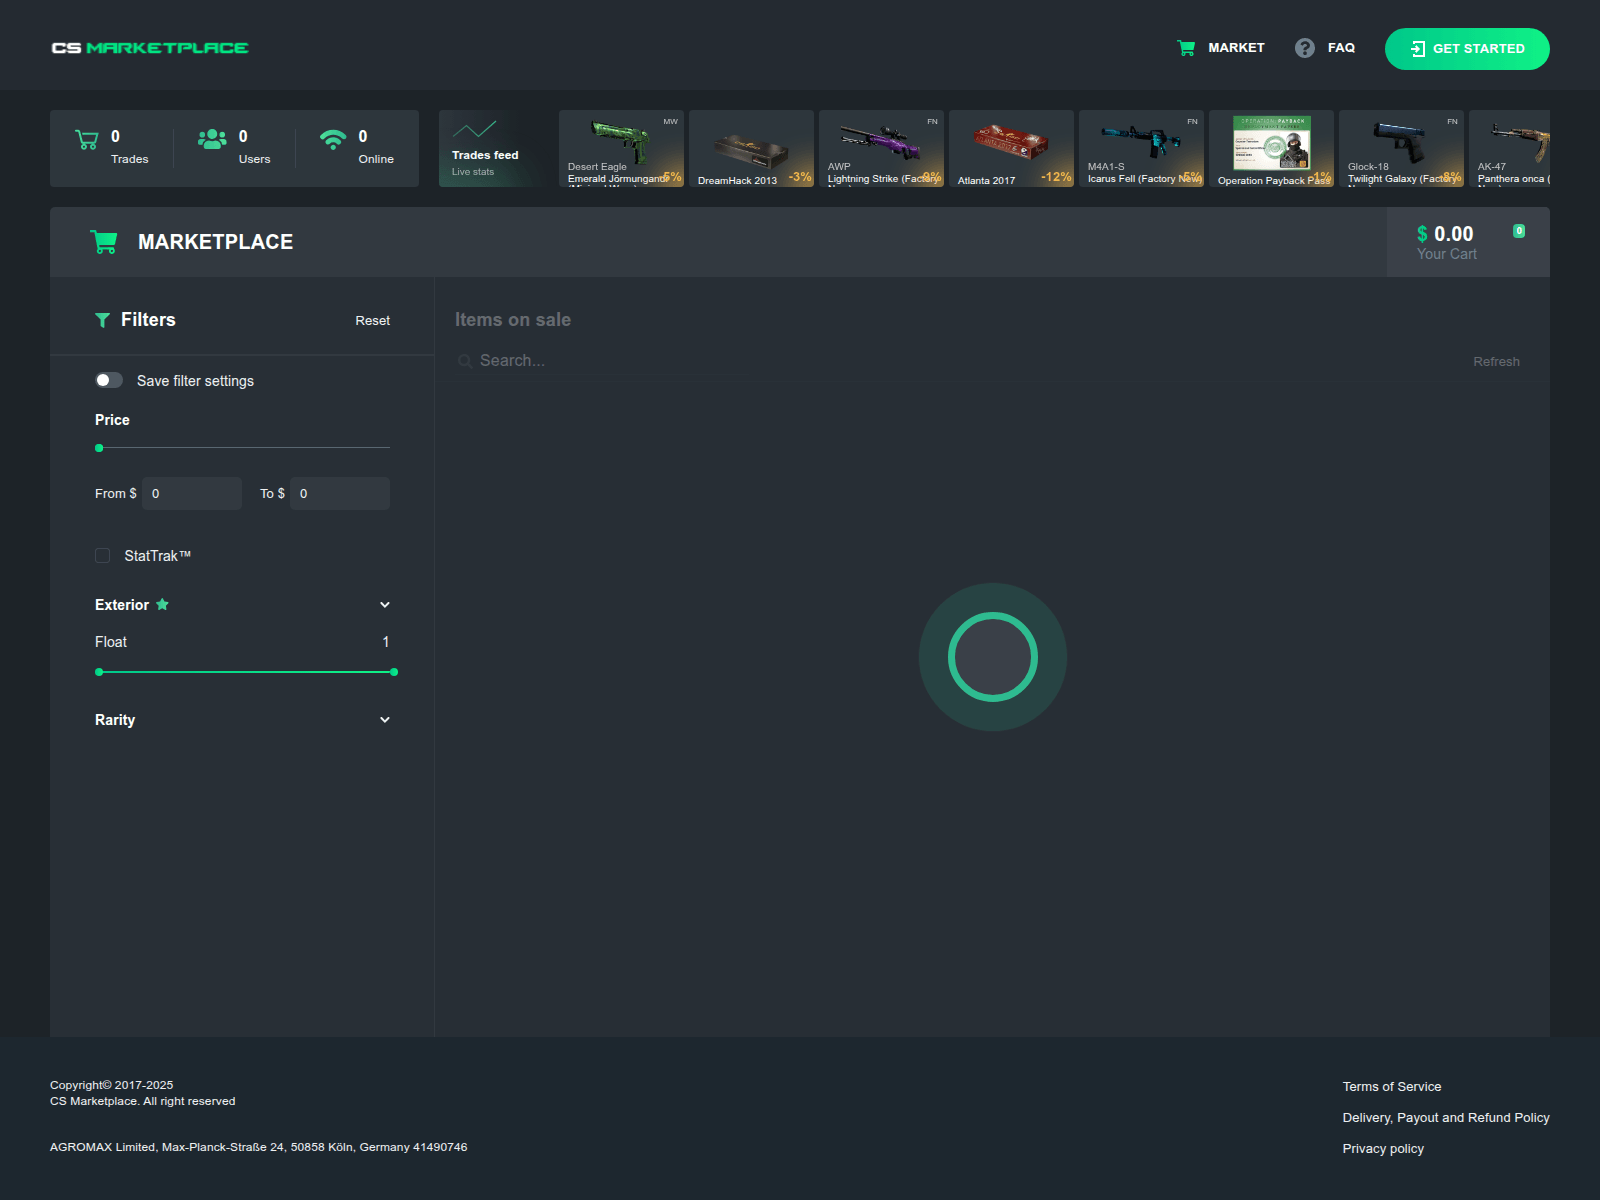Collapse the Exterior filter section
The image size is (1600, 1200).
[x=384, y=604]
